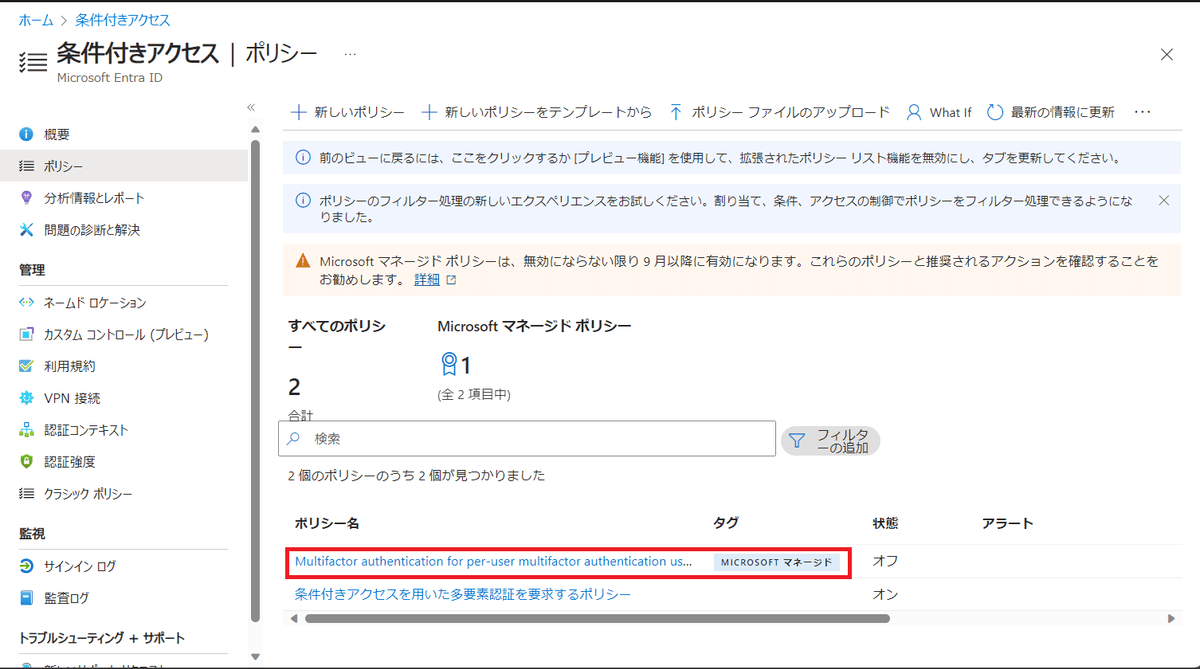Click the カスタム コントロール icon
Image resolution: width=1200 pixels, height=669 pixels.
27,334
